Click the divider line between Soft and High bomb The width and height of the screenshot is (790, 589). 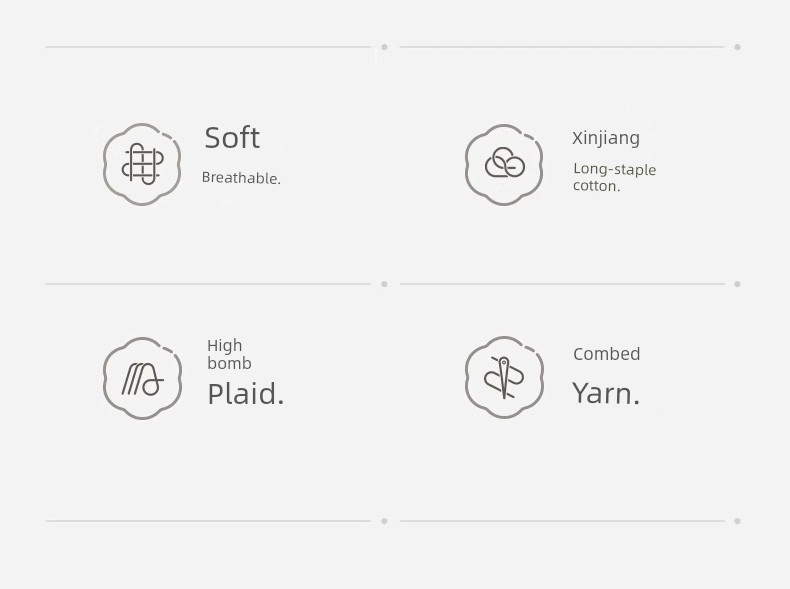pyautogui.click(x=208, y=284)
